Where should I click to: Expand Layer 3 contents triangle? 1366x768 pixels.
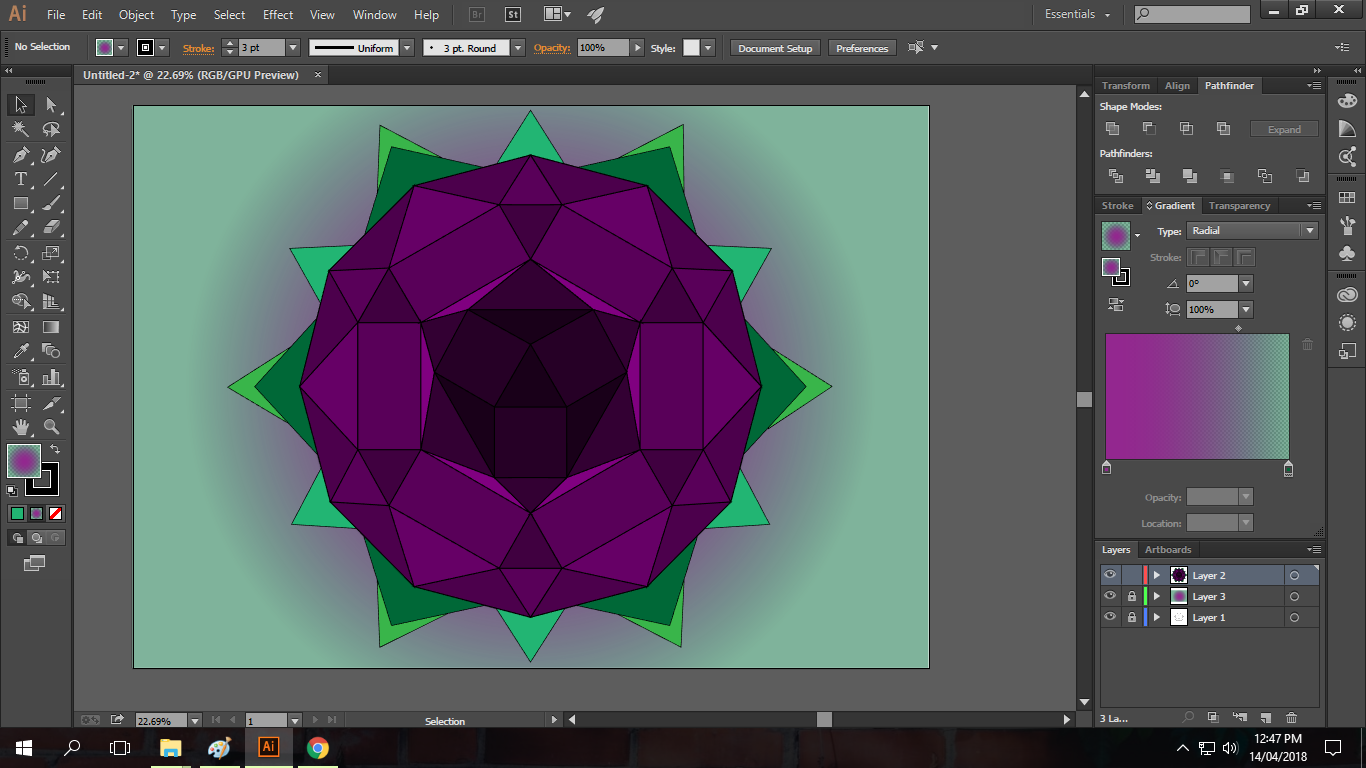[1157, 596]
